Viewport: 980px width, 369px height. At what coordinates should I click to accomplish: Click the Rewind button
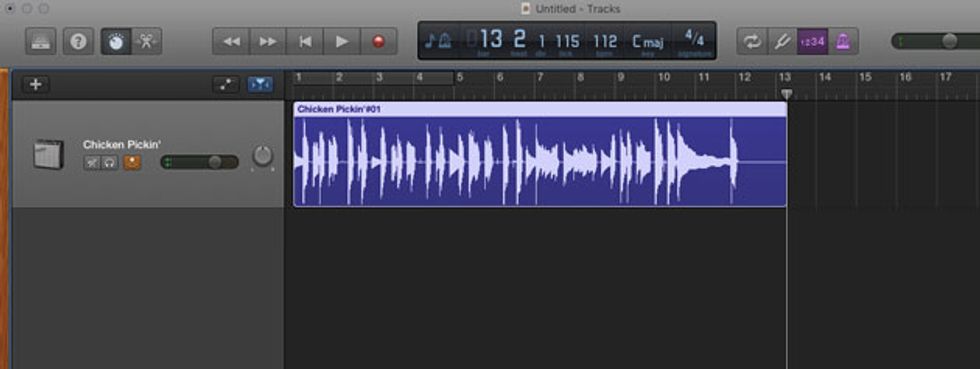231,41
